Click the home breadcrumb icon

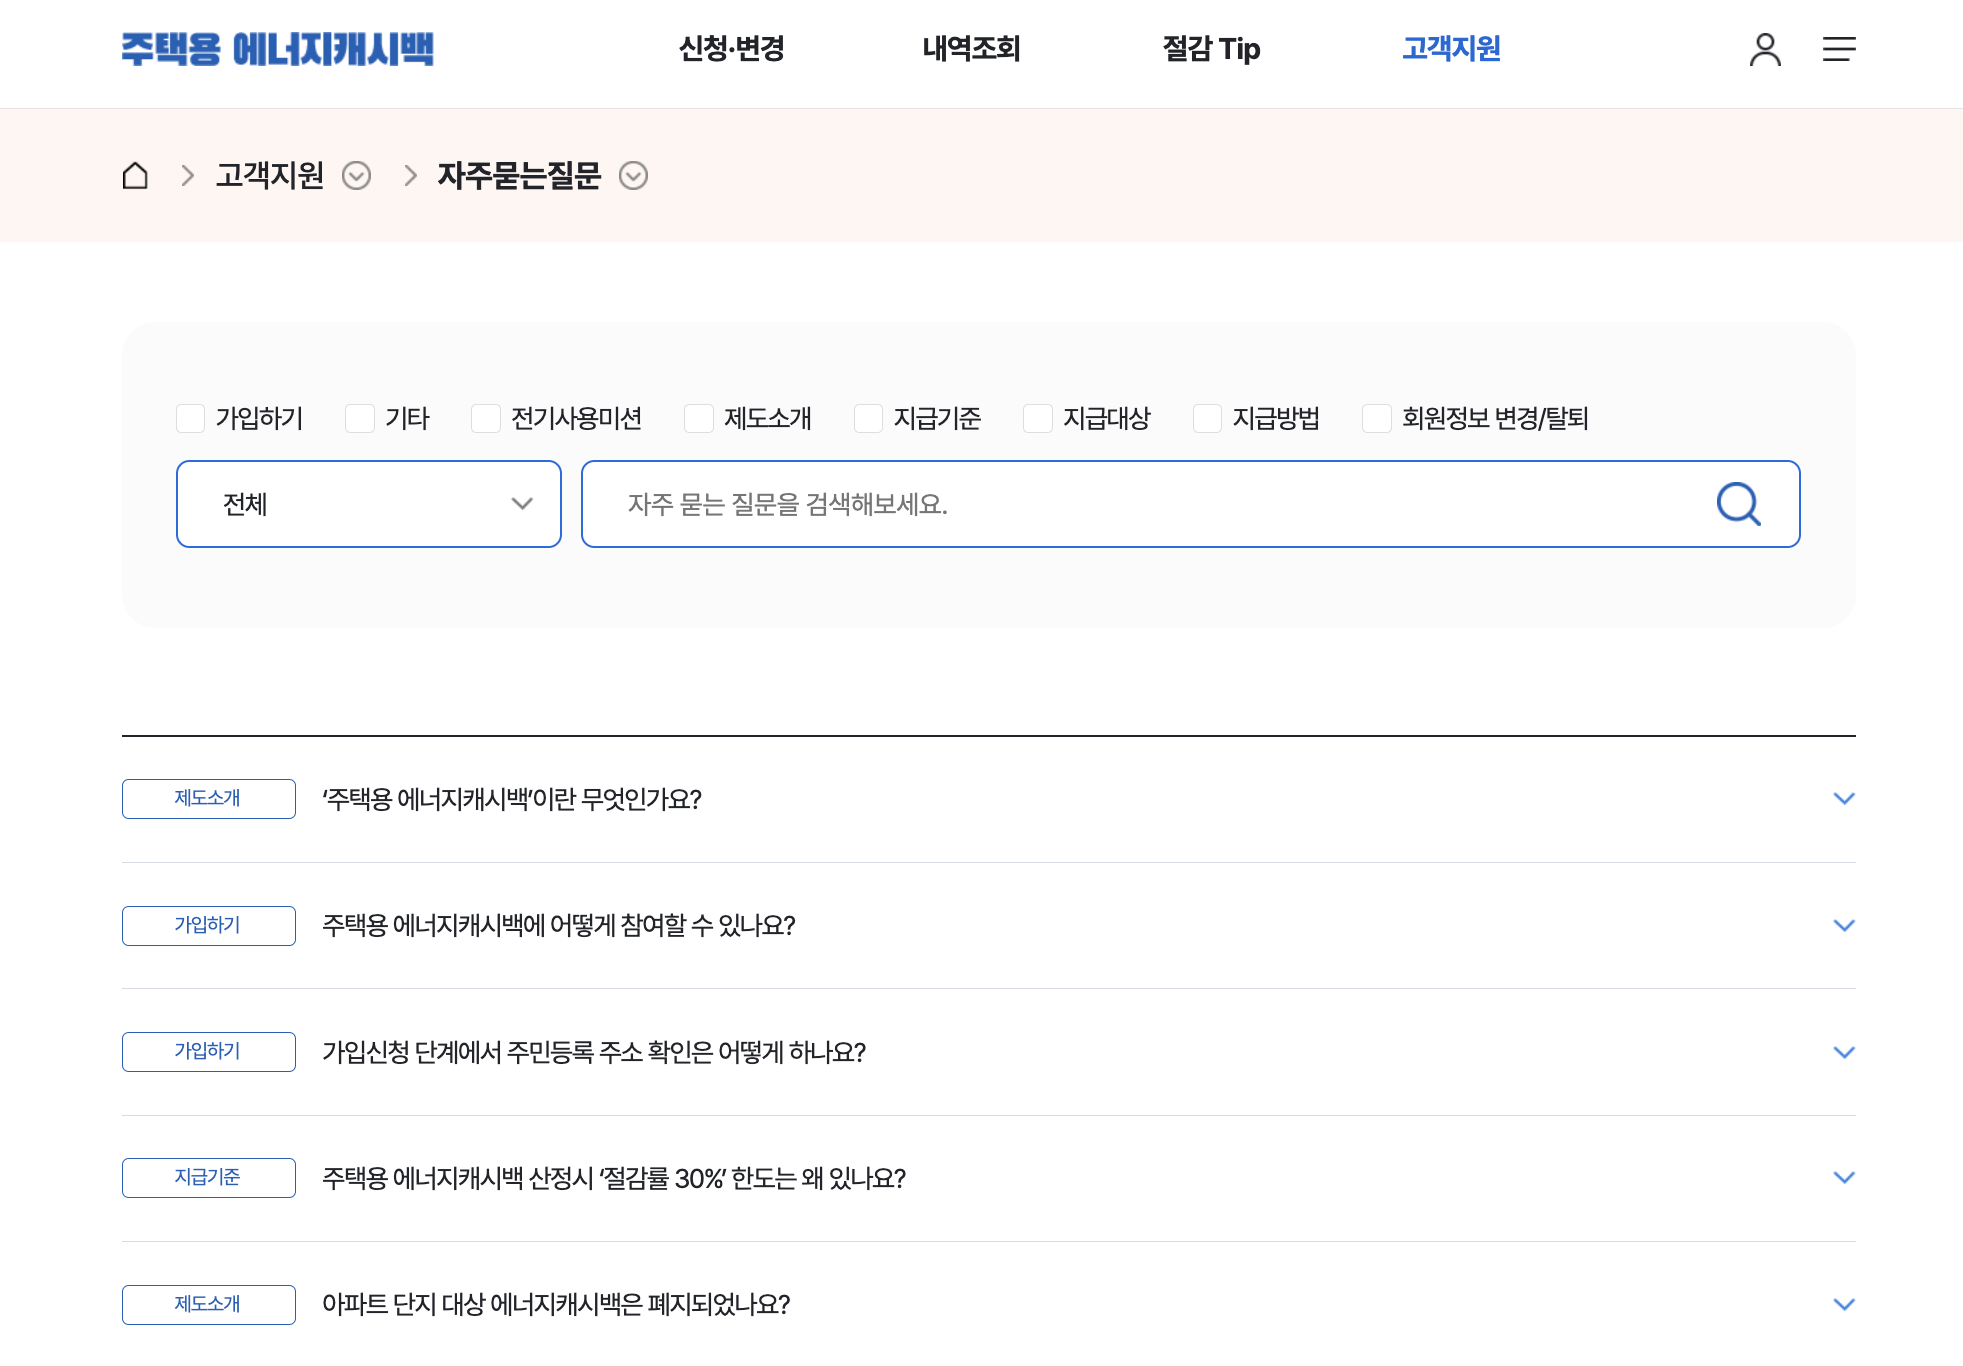coord(137,175)
